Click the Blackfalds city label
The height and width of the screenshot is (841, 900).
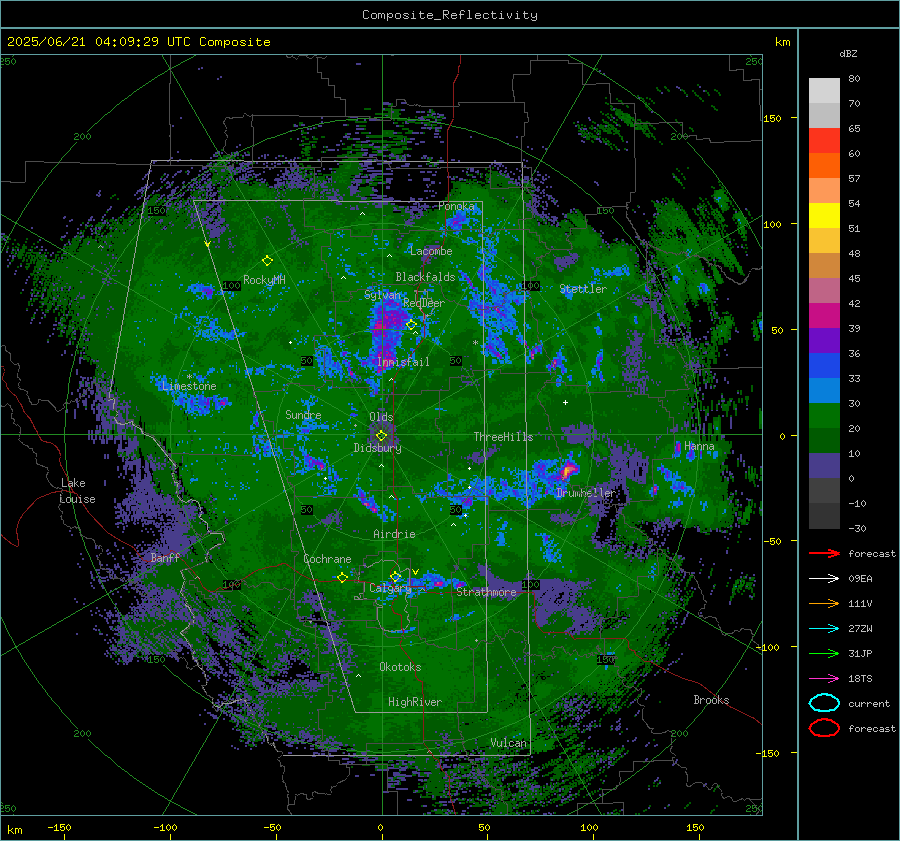click(425, 277)
